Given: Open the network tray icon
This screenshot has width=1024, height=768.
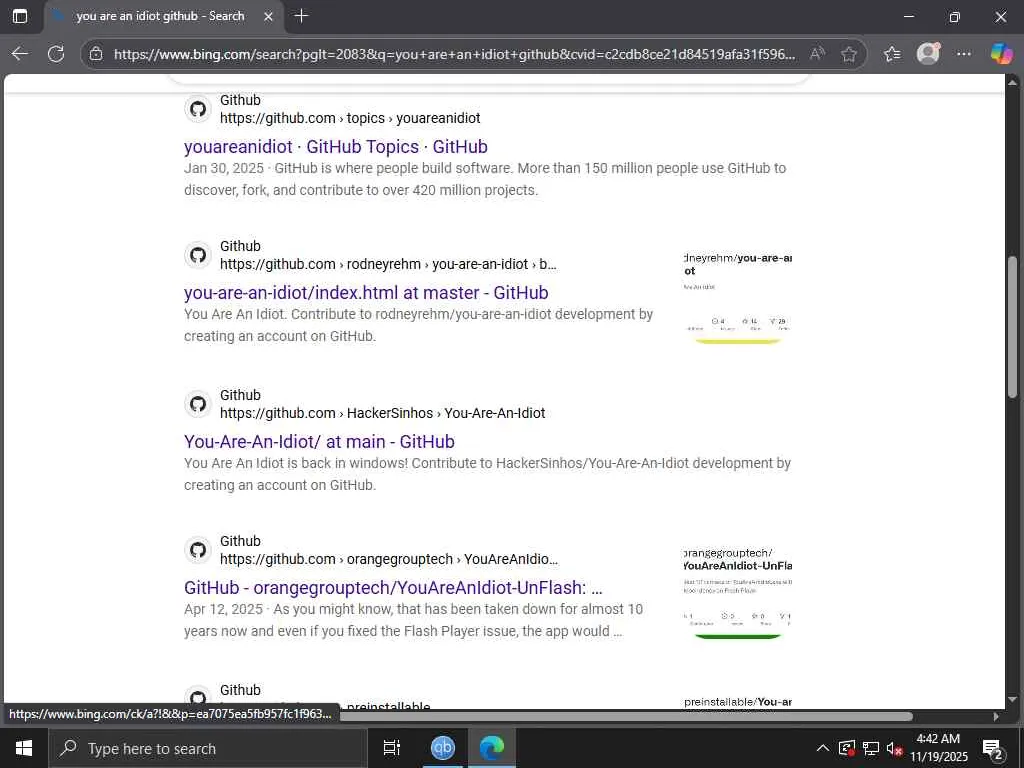Looking at the screenshot, I should click(871, 748).
